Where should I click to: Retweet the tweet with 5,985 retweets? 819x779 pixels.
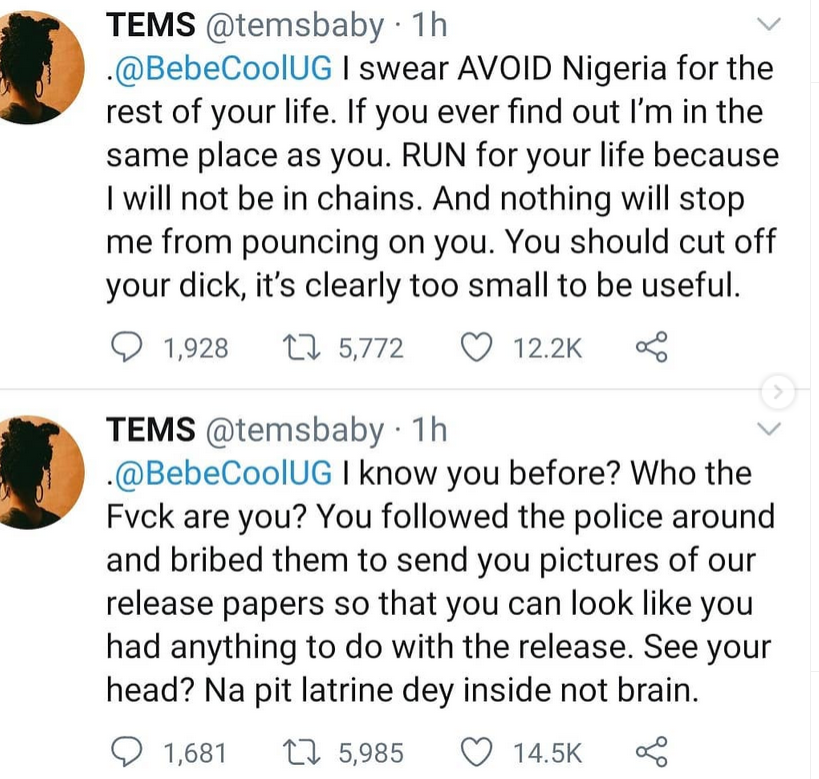coord(298,751)
